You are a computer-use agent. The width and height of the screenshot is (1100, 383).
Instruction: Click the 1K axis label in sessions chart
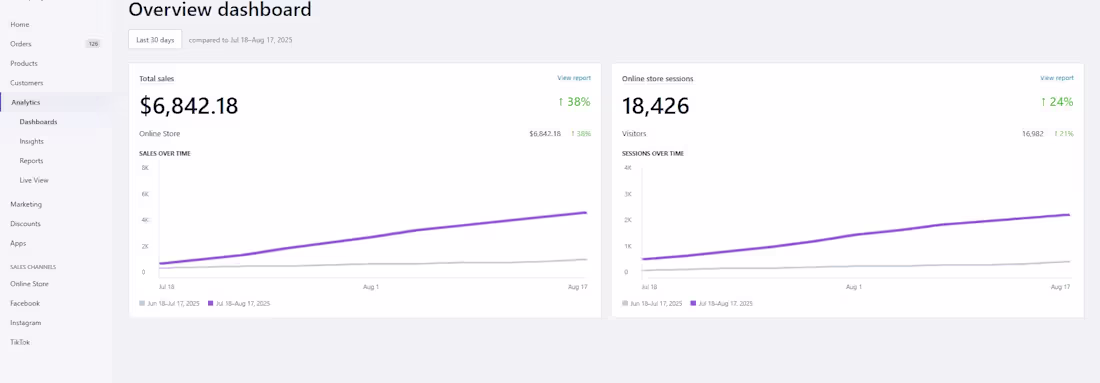point(628,246)
